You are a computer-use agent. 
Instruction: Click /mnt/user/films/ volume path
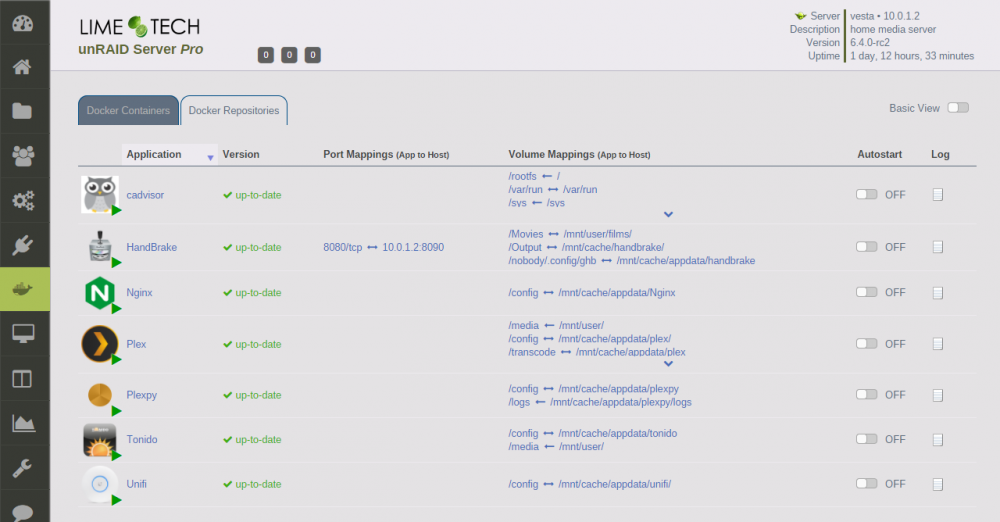[x=598, y=234]
